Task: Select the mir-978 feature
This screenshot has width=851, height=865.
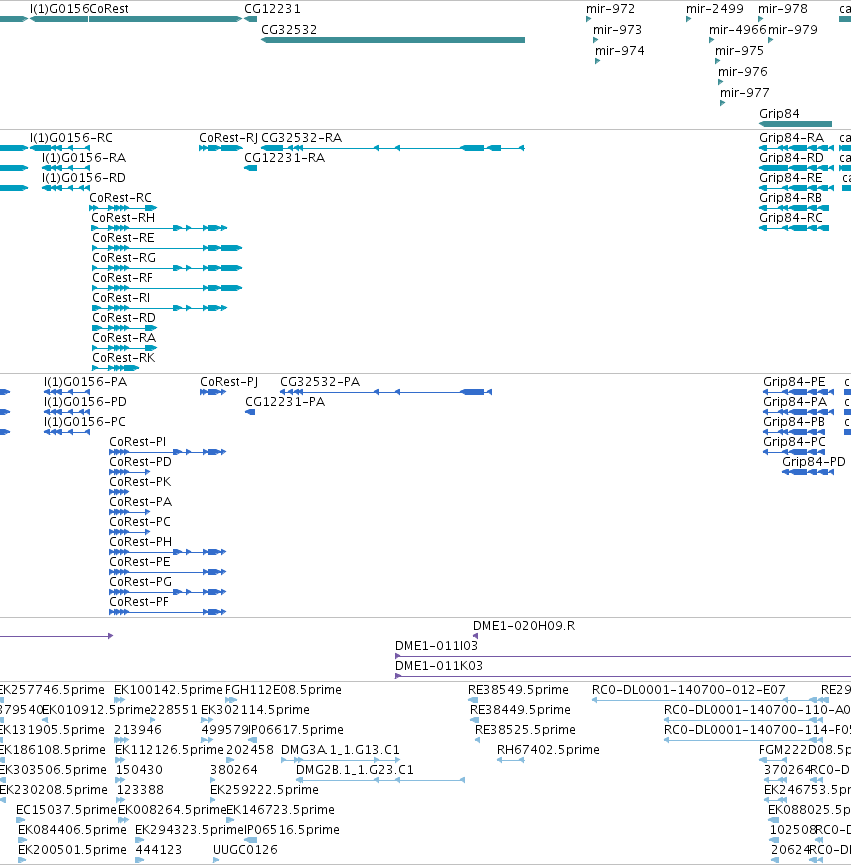Action: point(761,19)
